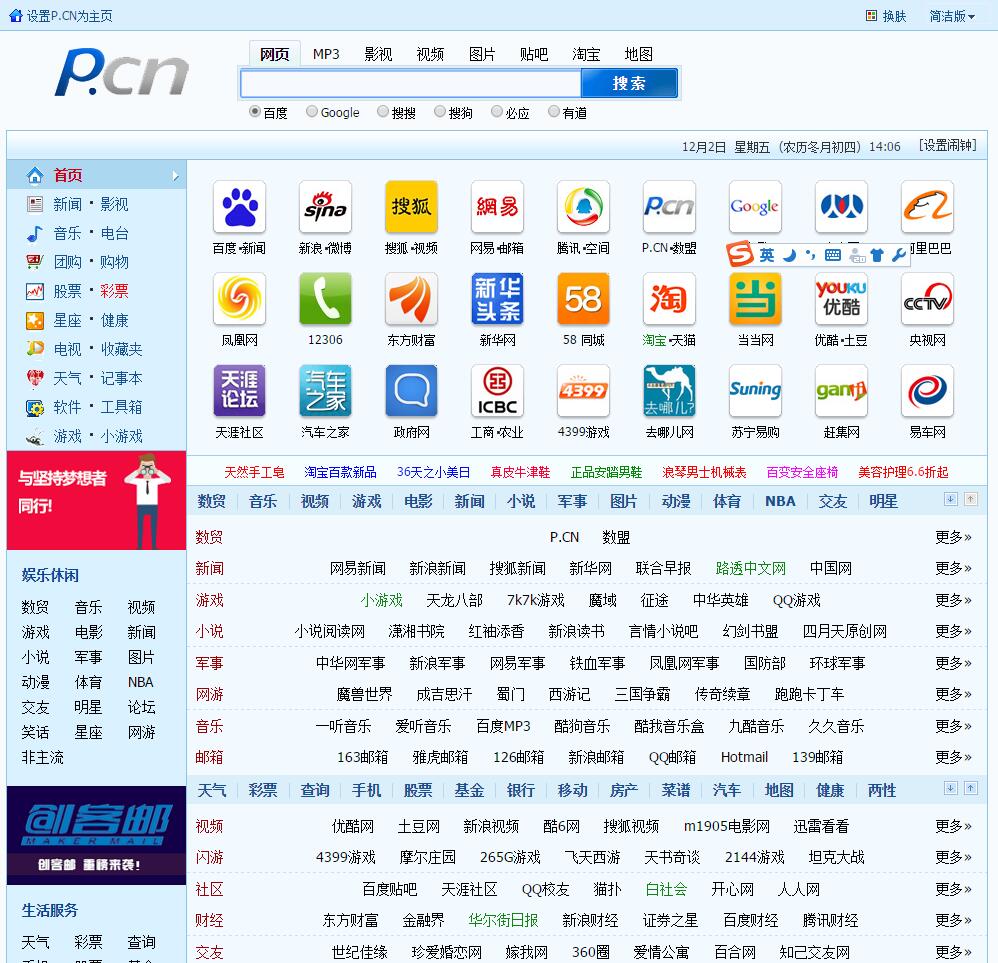Image resolution: width=998 pixels, height=963 pixels.
Task: Click the red 与坚持梦想者同行 banner
Action: [96, 500]
